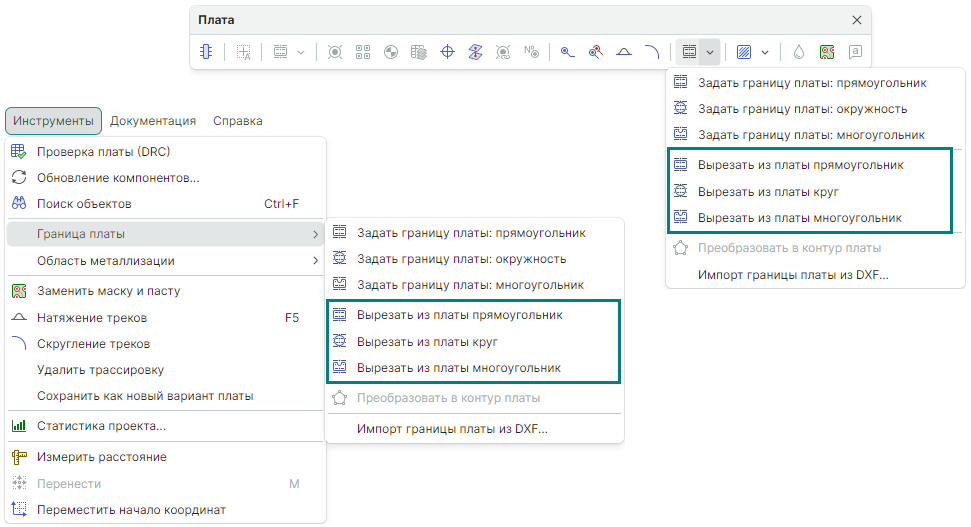971x527 pixels.
Task: Select Измерить расстояние menu item
Action: click(101, 457)
